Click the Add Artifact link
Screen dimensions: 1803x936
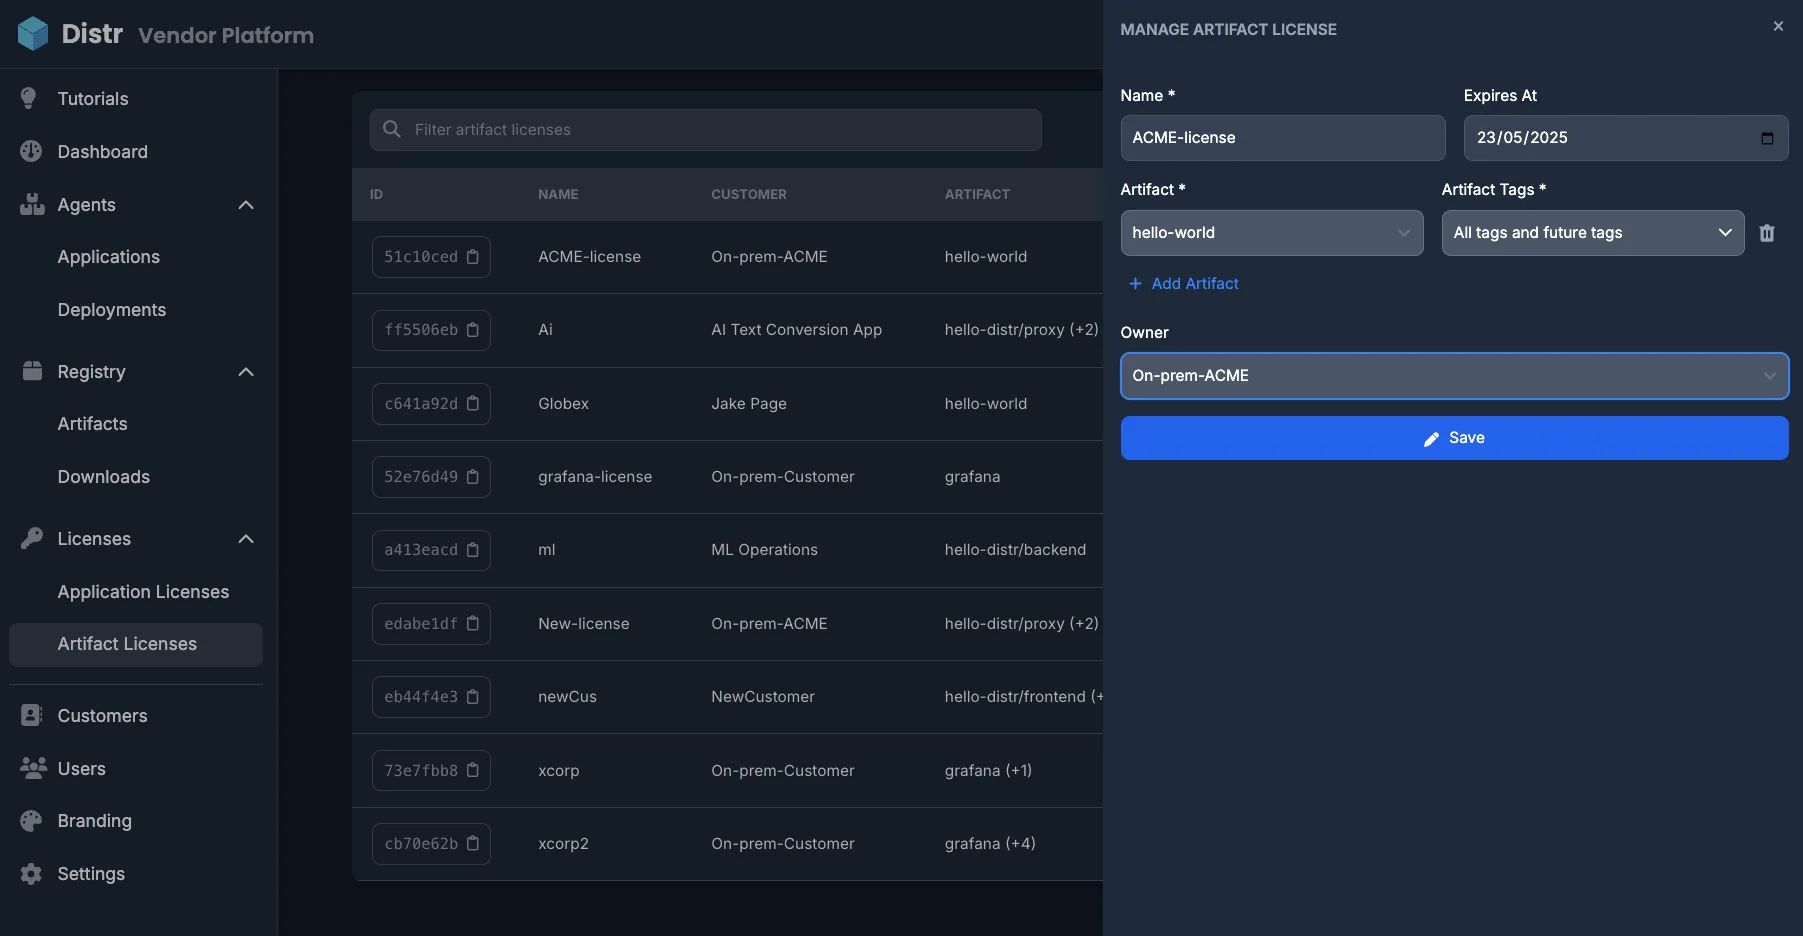pos(1184,283)
